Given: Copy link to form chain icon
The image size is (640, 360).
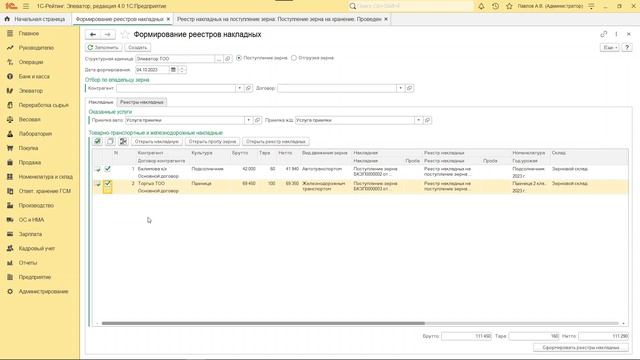Looking at the screenshot, I should (x=604, y=34).
